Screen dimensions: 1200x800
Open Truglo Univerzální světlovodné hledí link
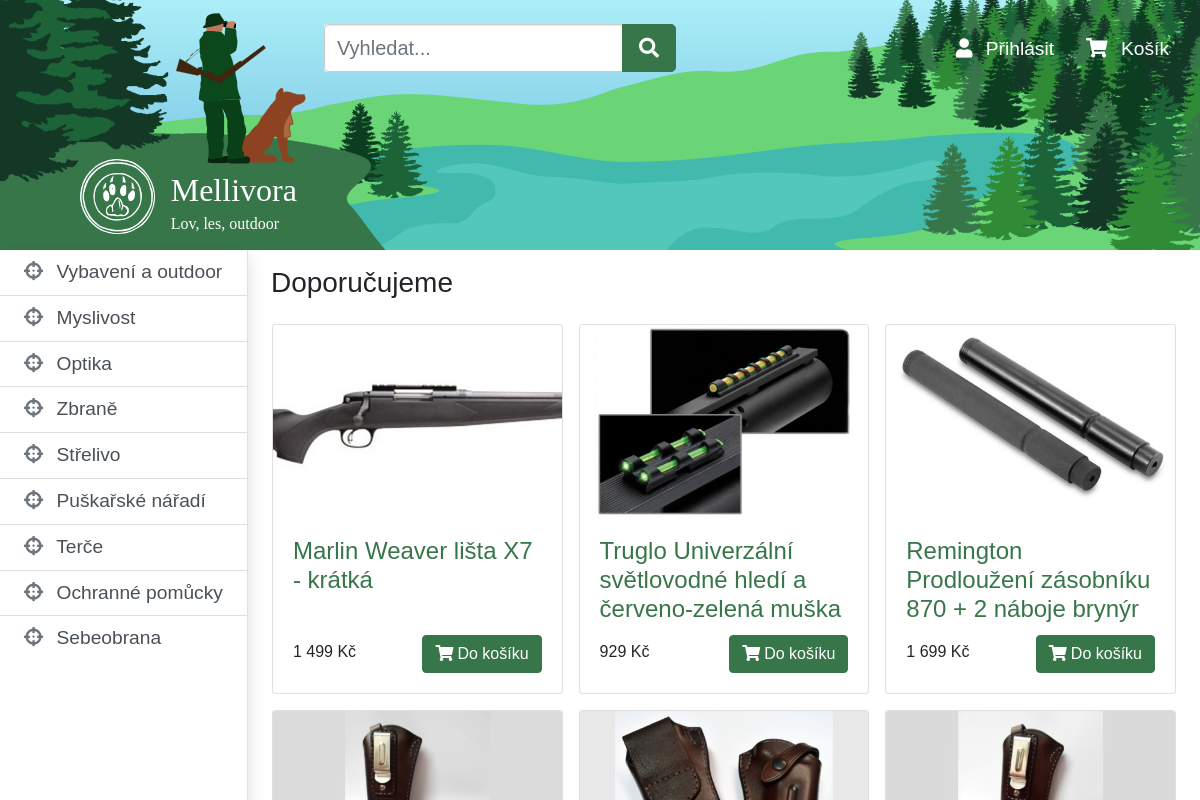(x=720, y=580)
